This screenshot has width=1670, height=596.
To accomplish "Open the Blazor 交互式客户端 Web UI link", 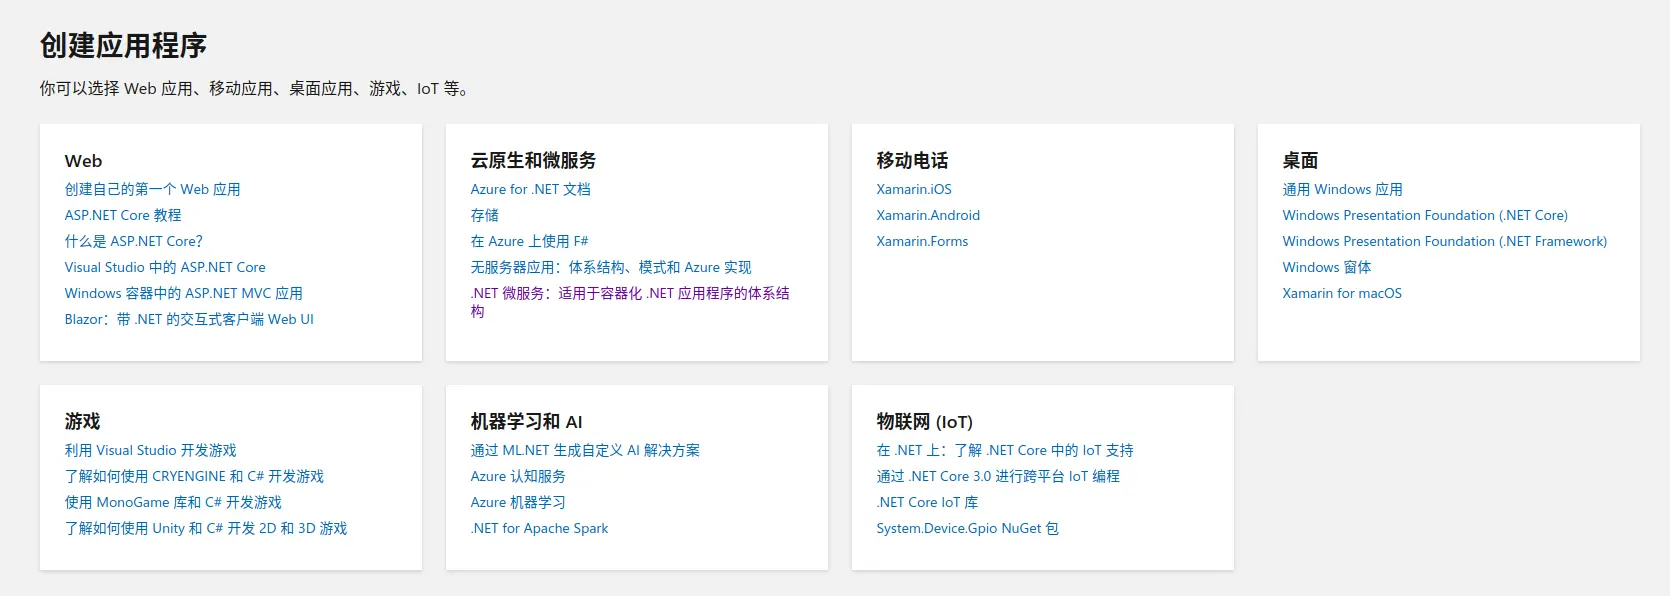I will pos(189,319).
